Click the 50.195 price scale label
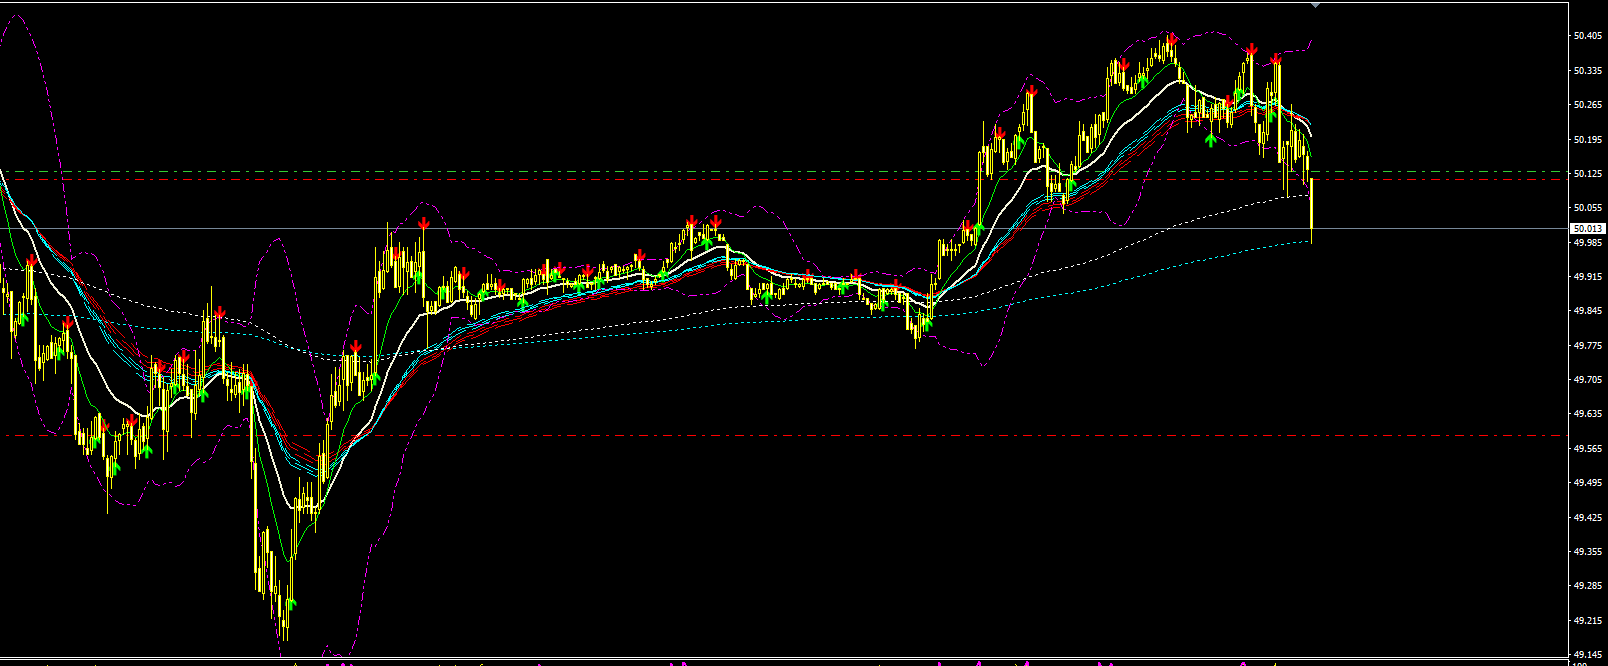The image size is (1608, 666). (x=1586, y=140)
